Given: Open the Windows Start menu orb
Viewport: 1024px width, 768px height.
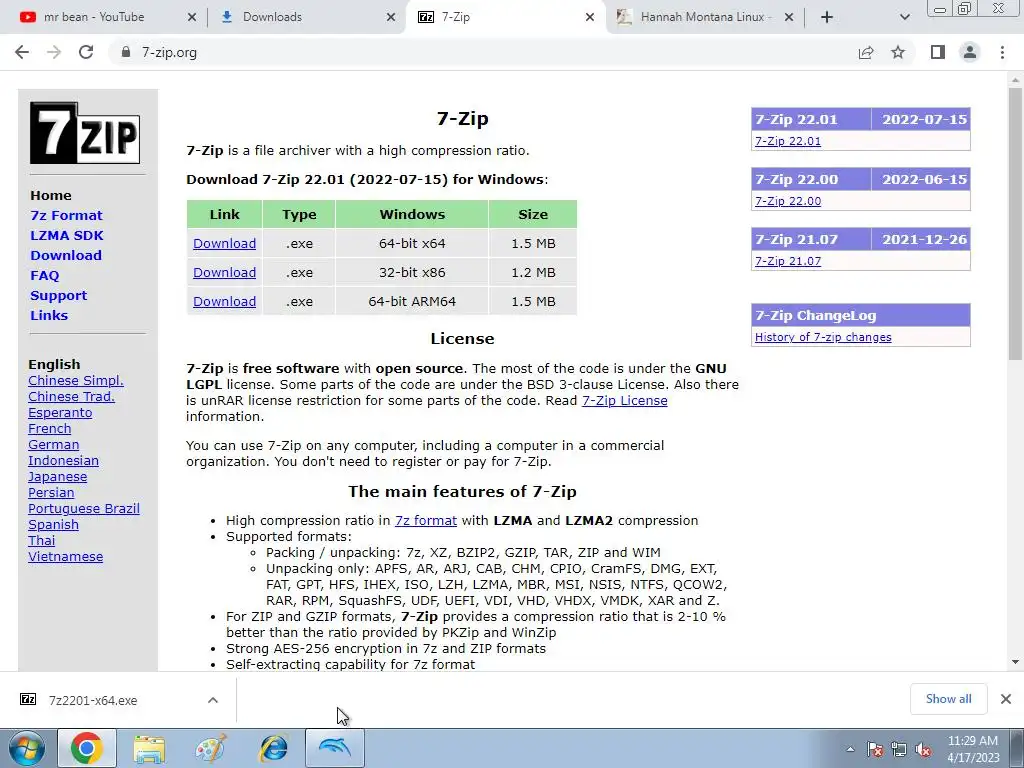Looking at the screenshot, I should 27,748.
